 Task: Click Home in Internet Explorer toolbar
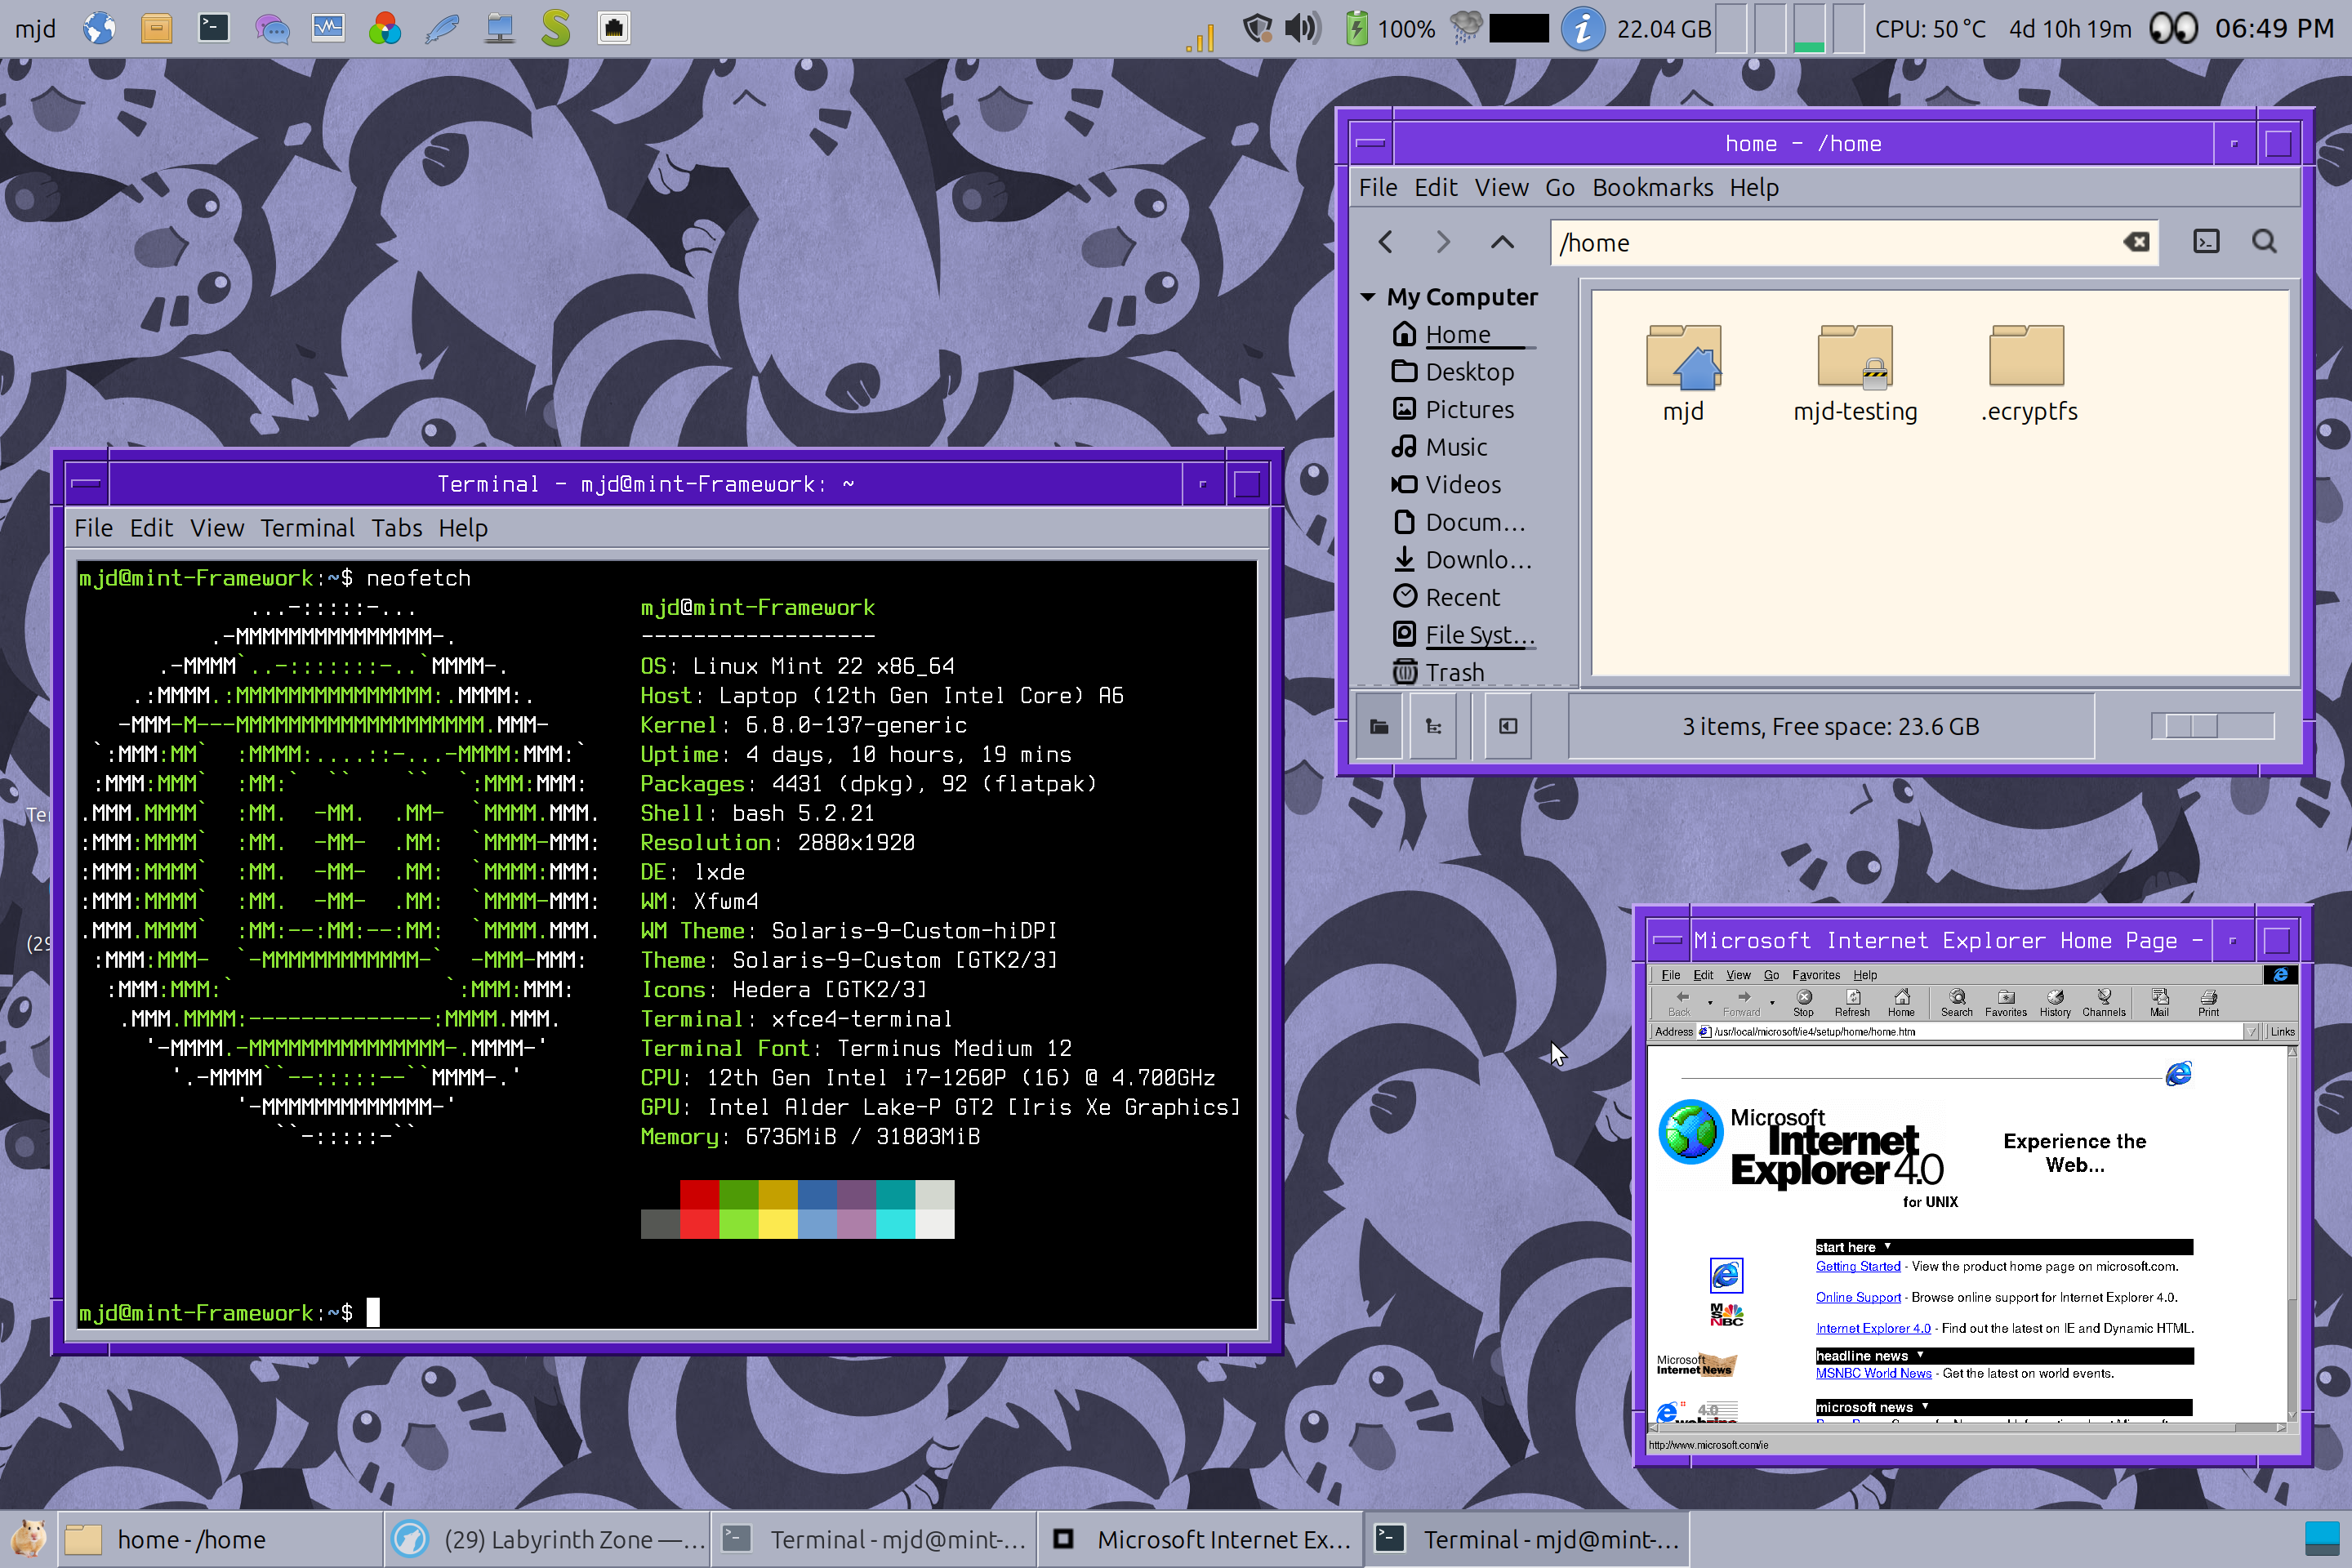(x=1901, y=1003)
